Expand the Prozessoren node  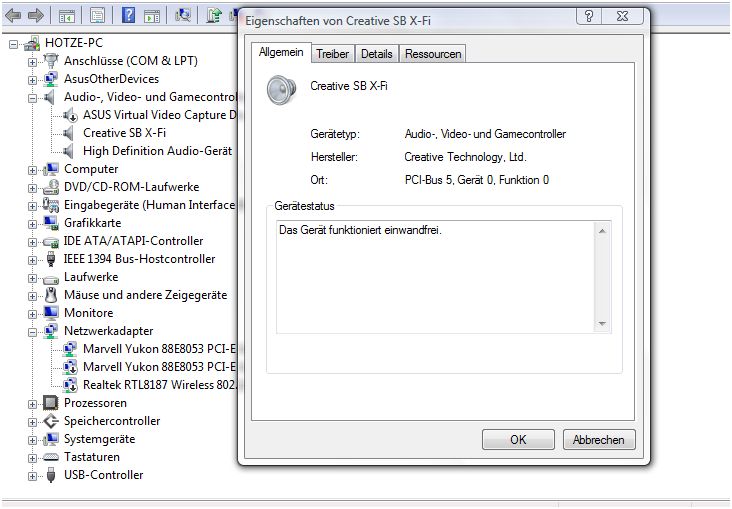pos(32,404)
